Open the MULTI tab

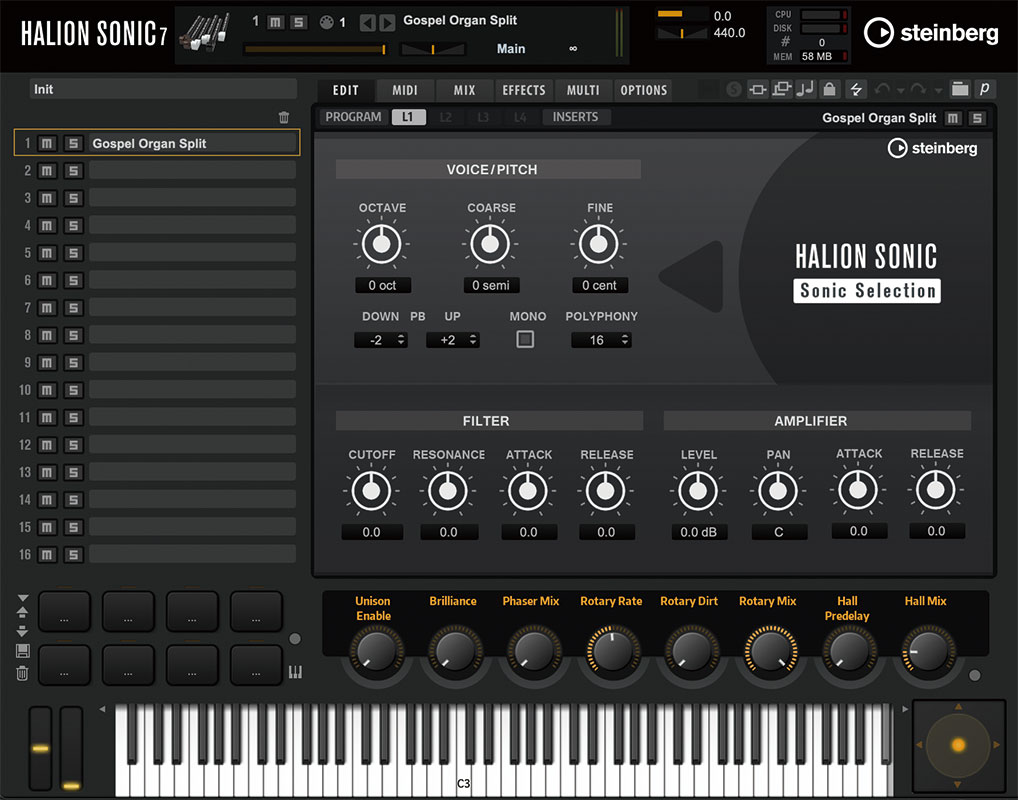[582, 90]
